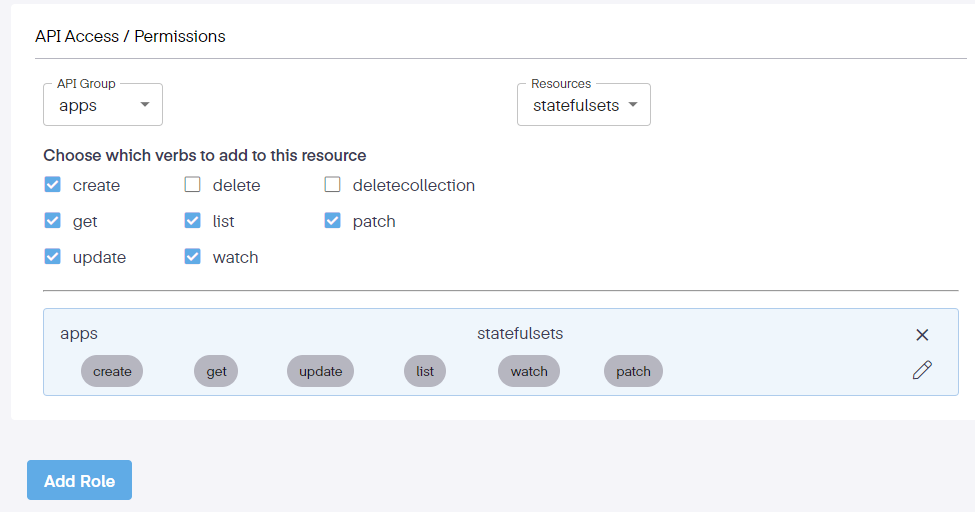Toggle the list verb checkbox
The height and width of the screenshot is (512, 975).
193,221
